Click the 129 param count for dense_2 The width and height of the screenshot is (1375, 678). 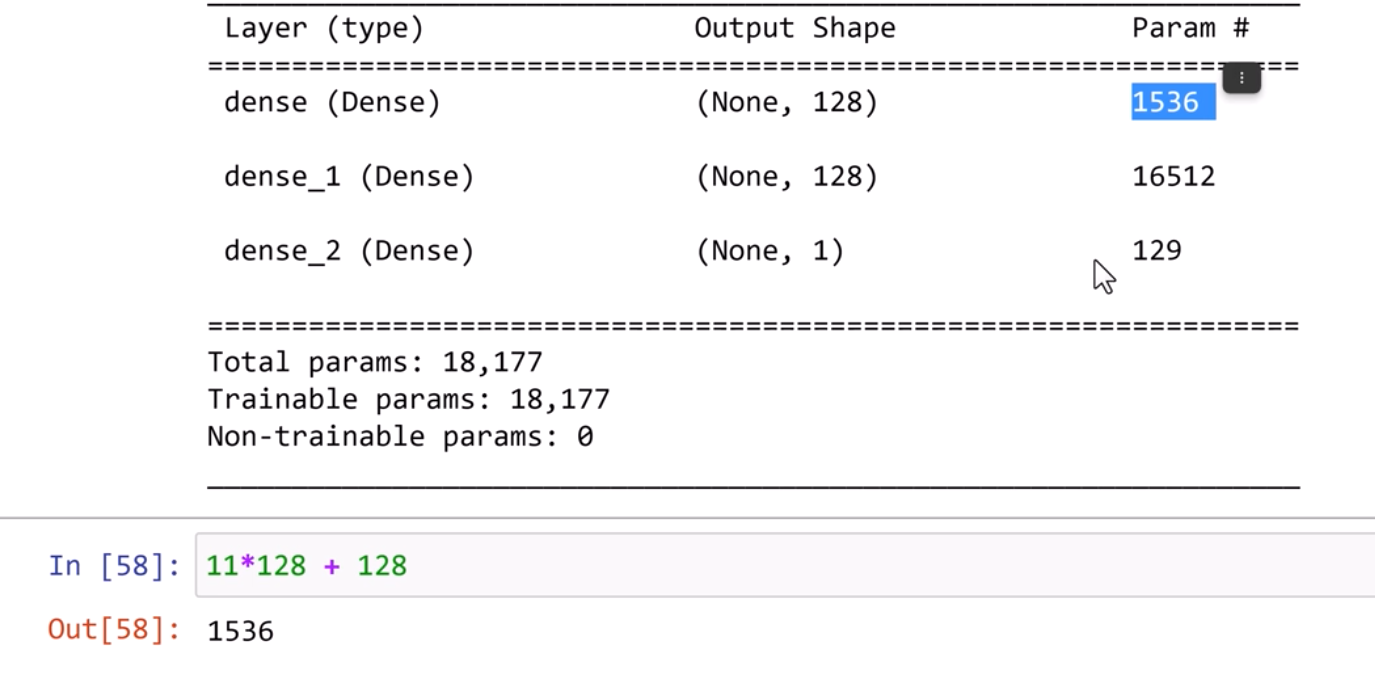[x=1156, y=250]
